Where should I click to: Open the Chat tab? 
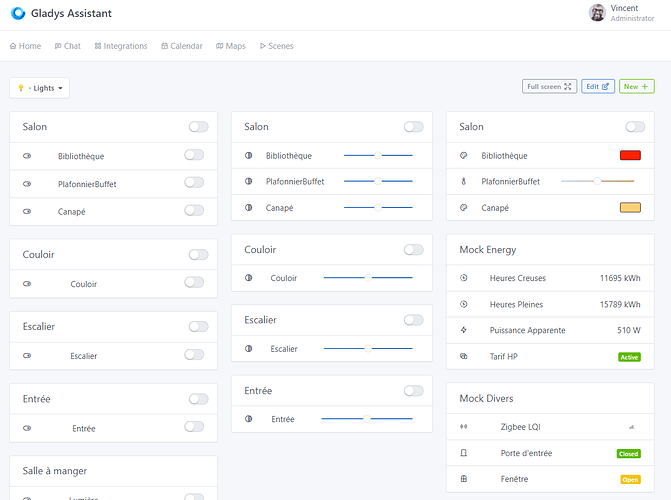click(x=68, y=46)
